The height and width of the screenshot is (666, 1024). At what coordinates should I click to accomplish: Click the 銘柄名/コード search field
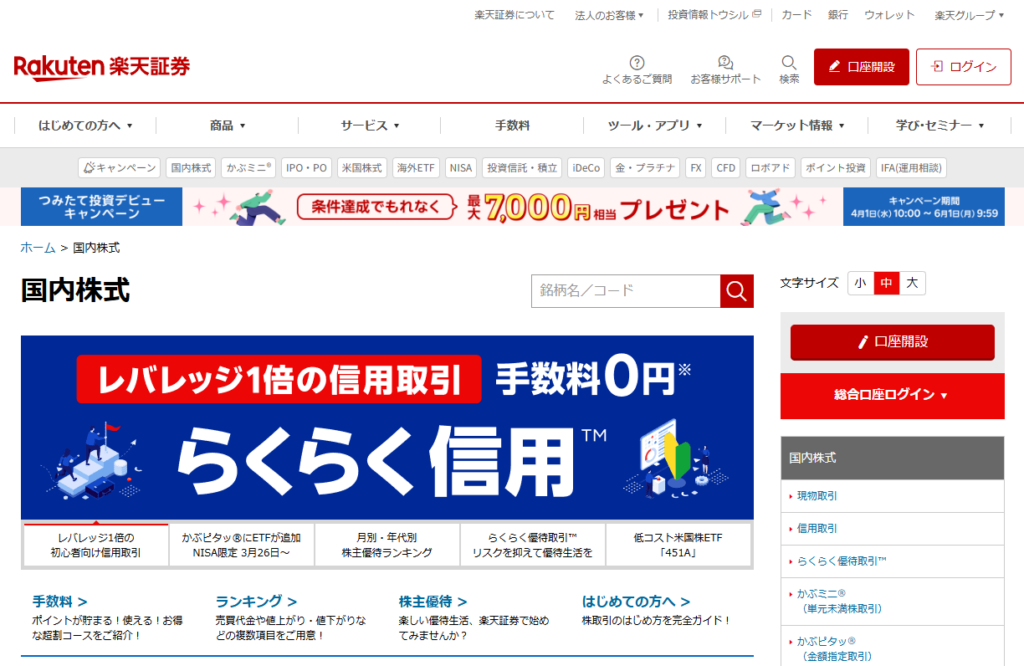click(626, 291)
